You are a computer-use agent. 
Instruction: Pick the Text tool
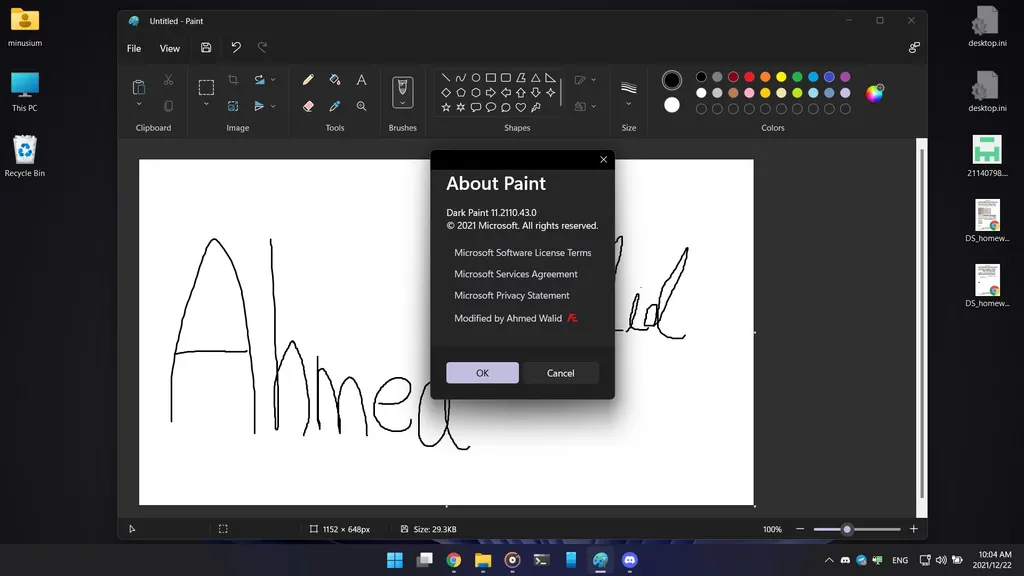pos(361,80)
